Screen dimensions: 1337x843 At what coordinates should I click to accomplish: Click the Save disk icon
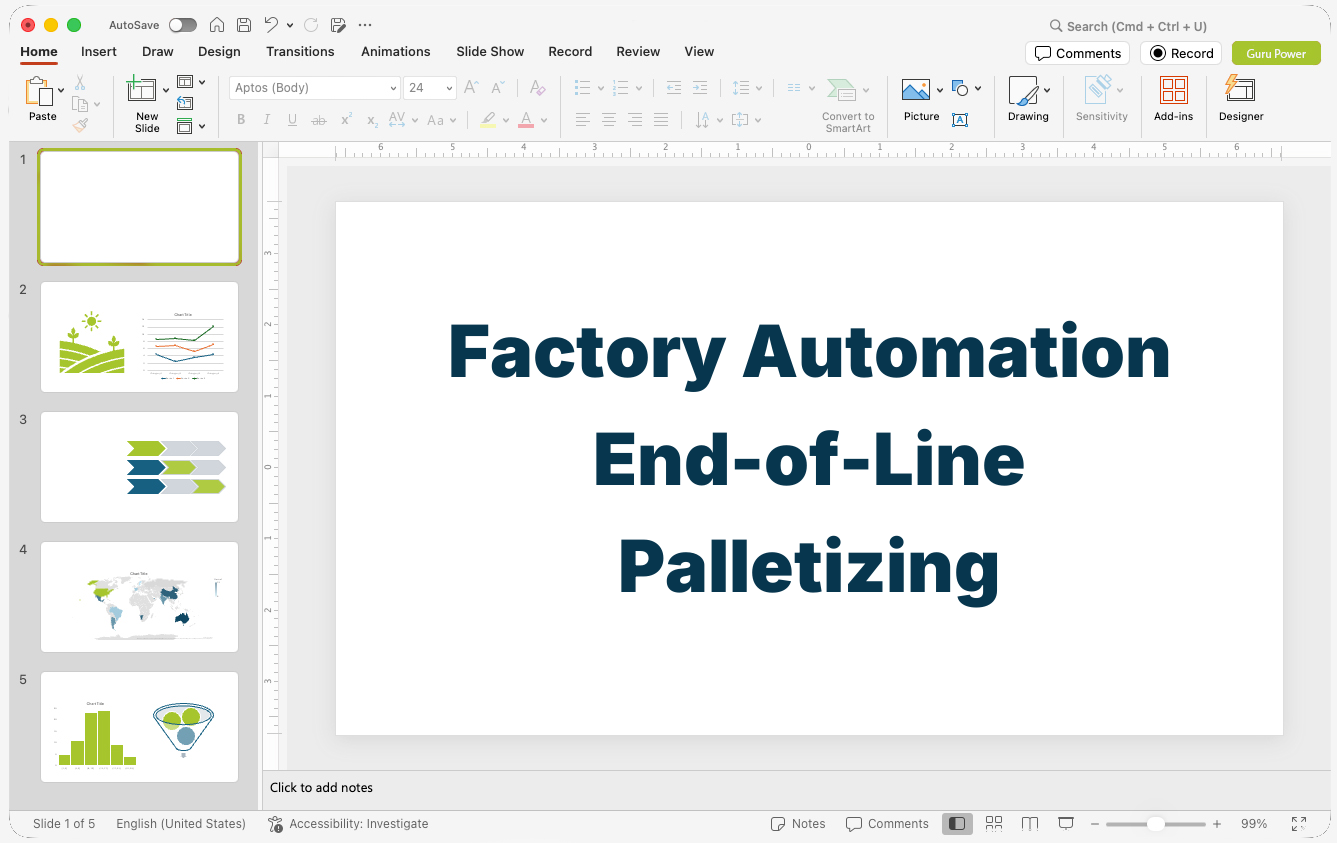(244, 25)
